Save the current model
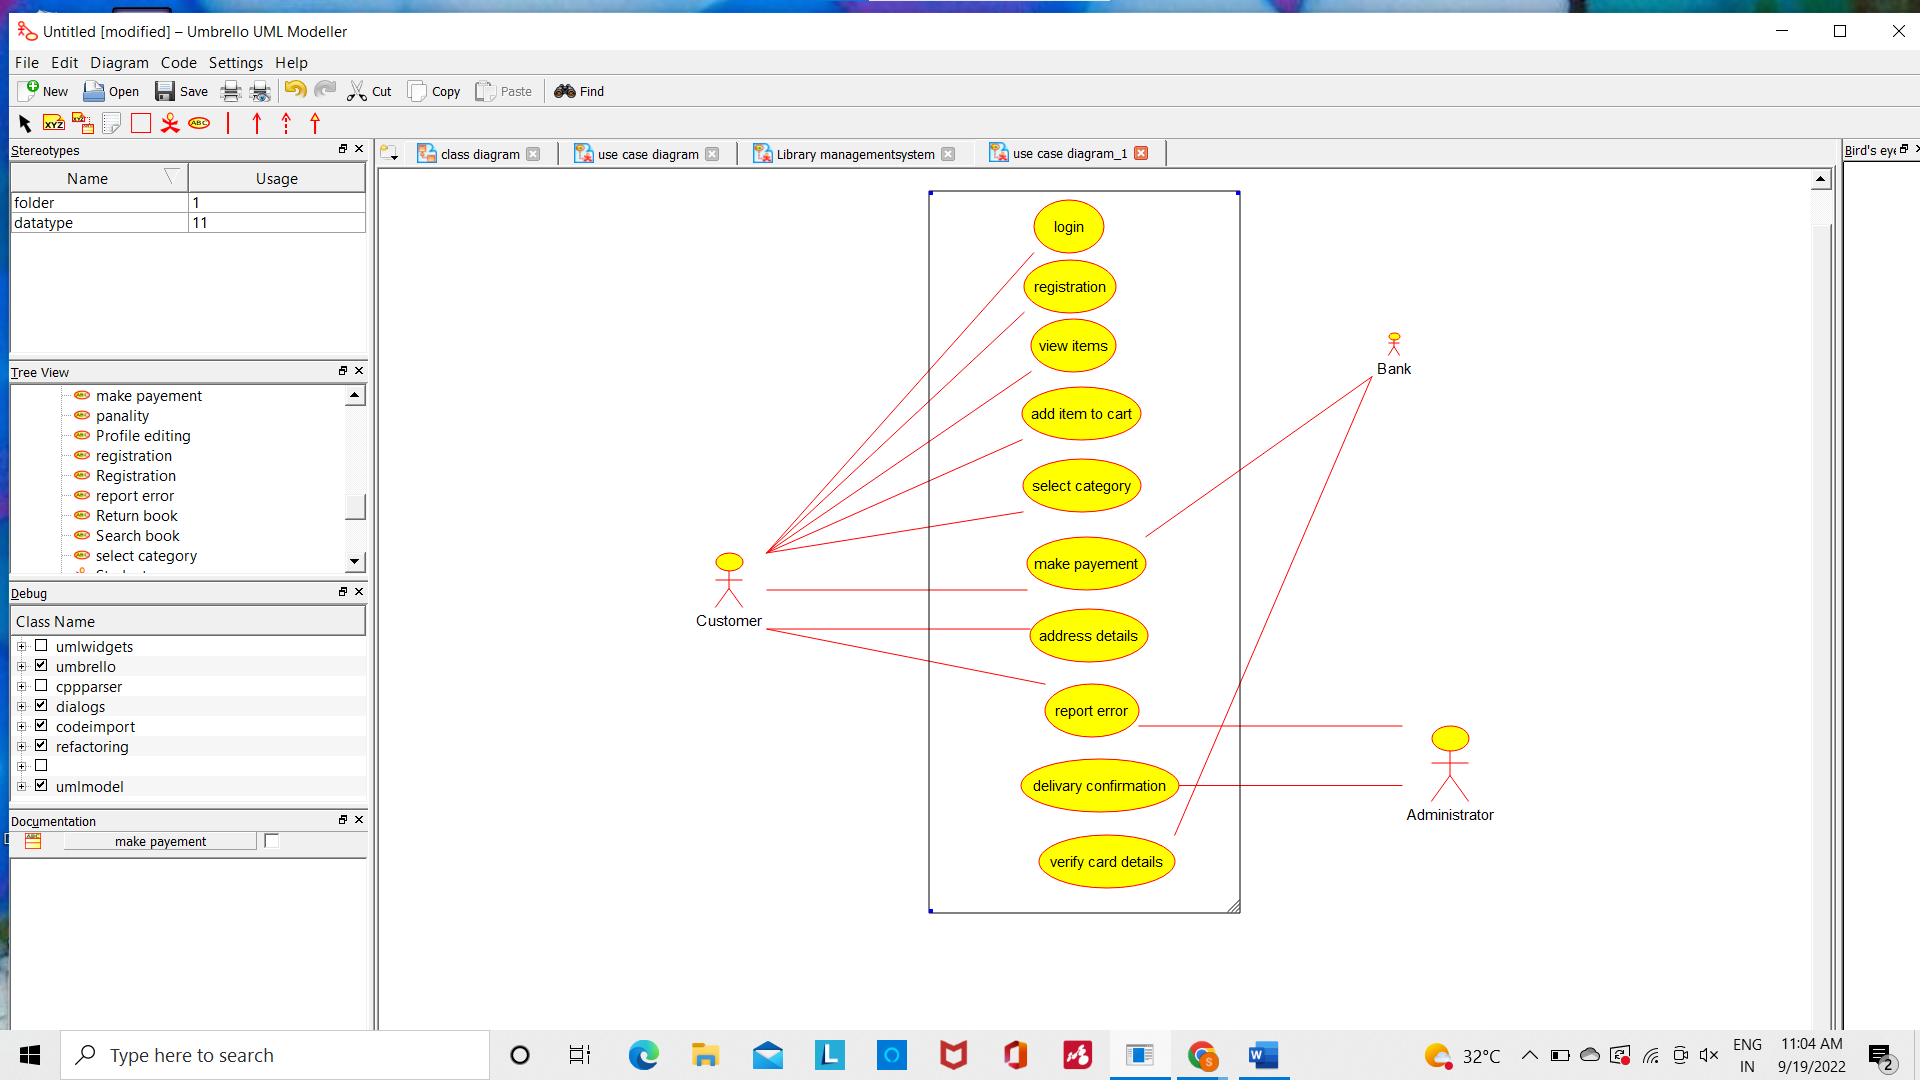 click(x=181, y=91)
